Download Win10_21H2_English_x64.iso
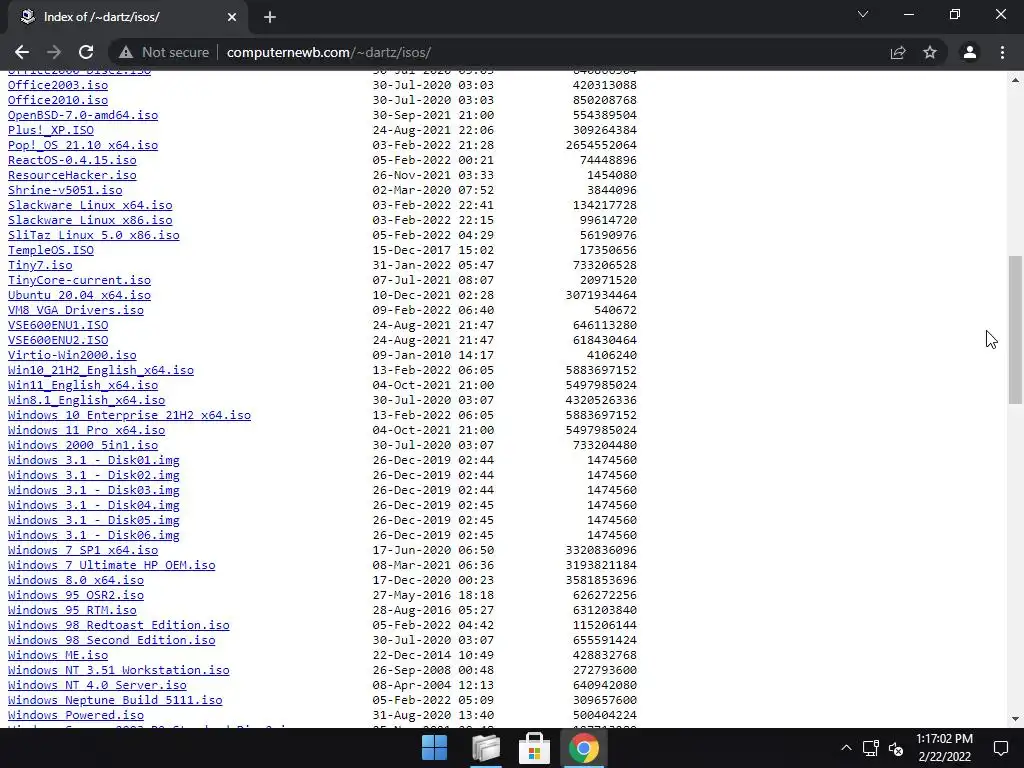The image size is (1024, 768). tap(101, 370)
